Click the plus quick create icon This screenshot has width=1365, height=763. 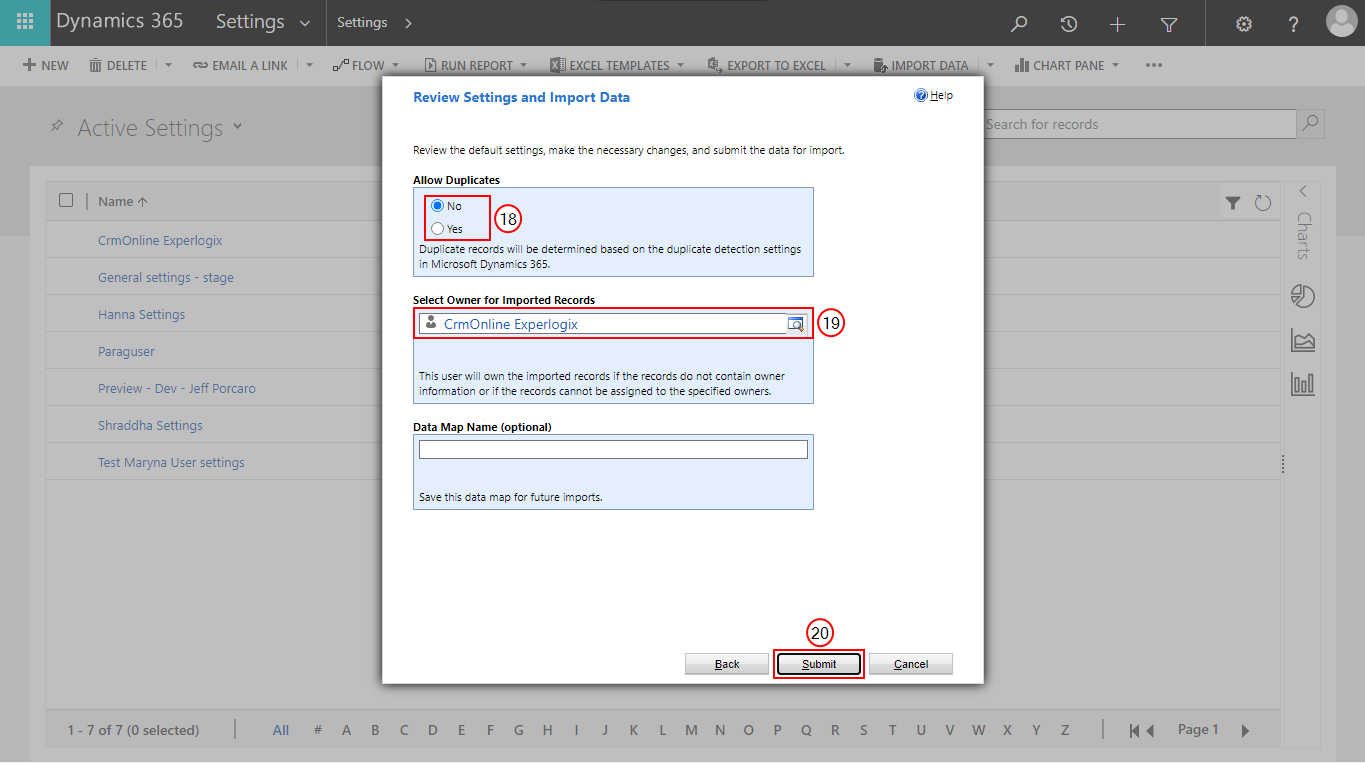coord(1118,23)
